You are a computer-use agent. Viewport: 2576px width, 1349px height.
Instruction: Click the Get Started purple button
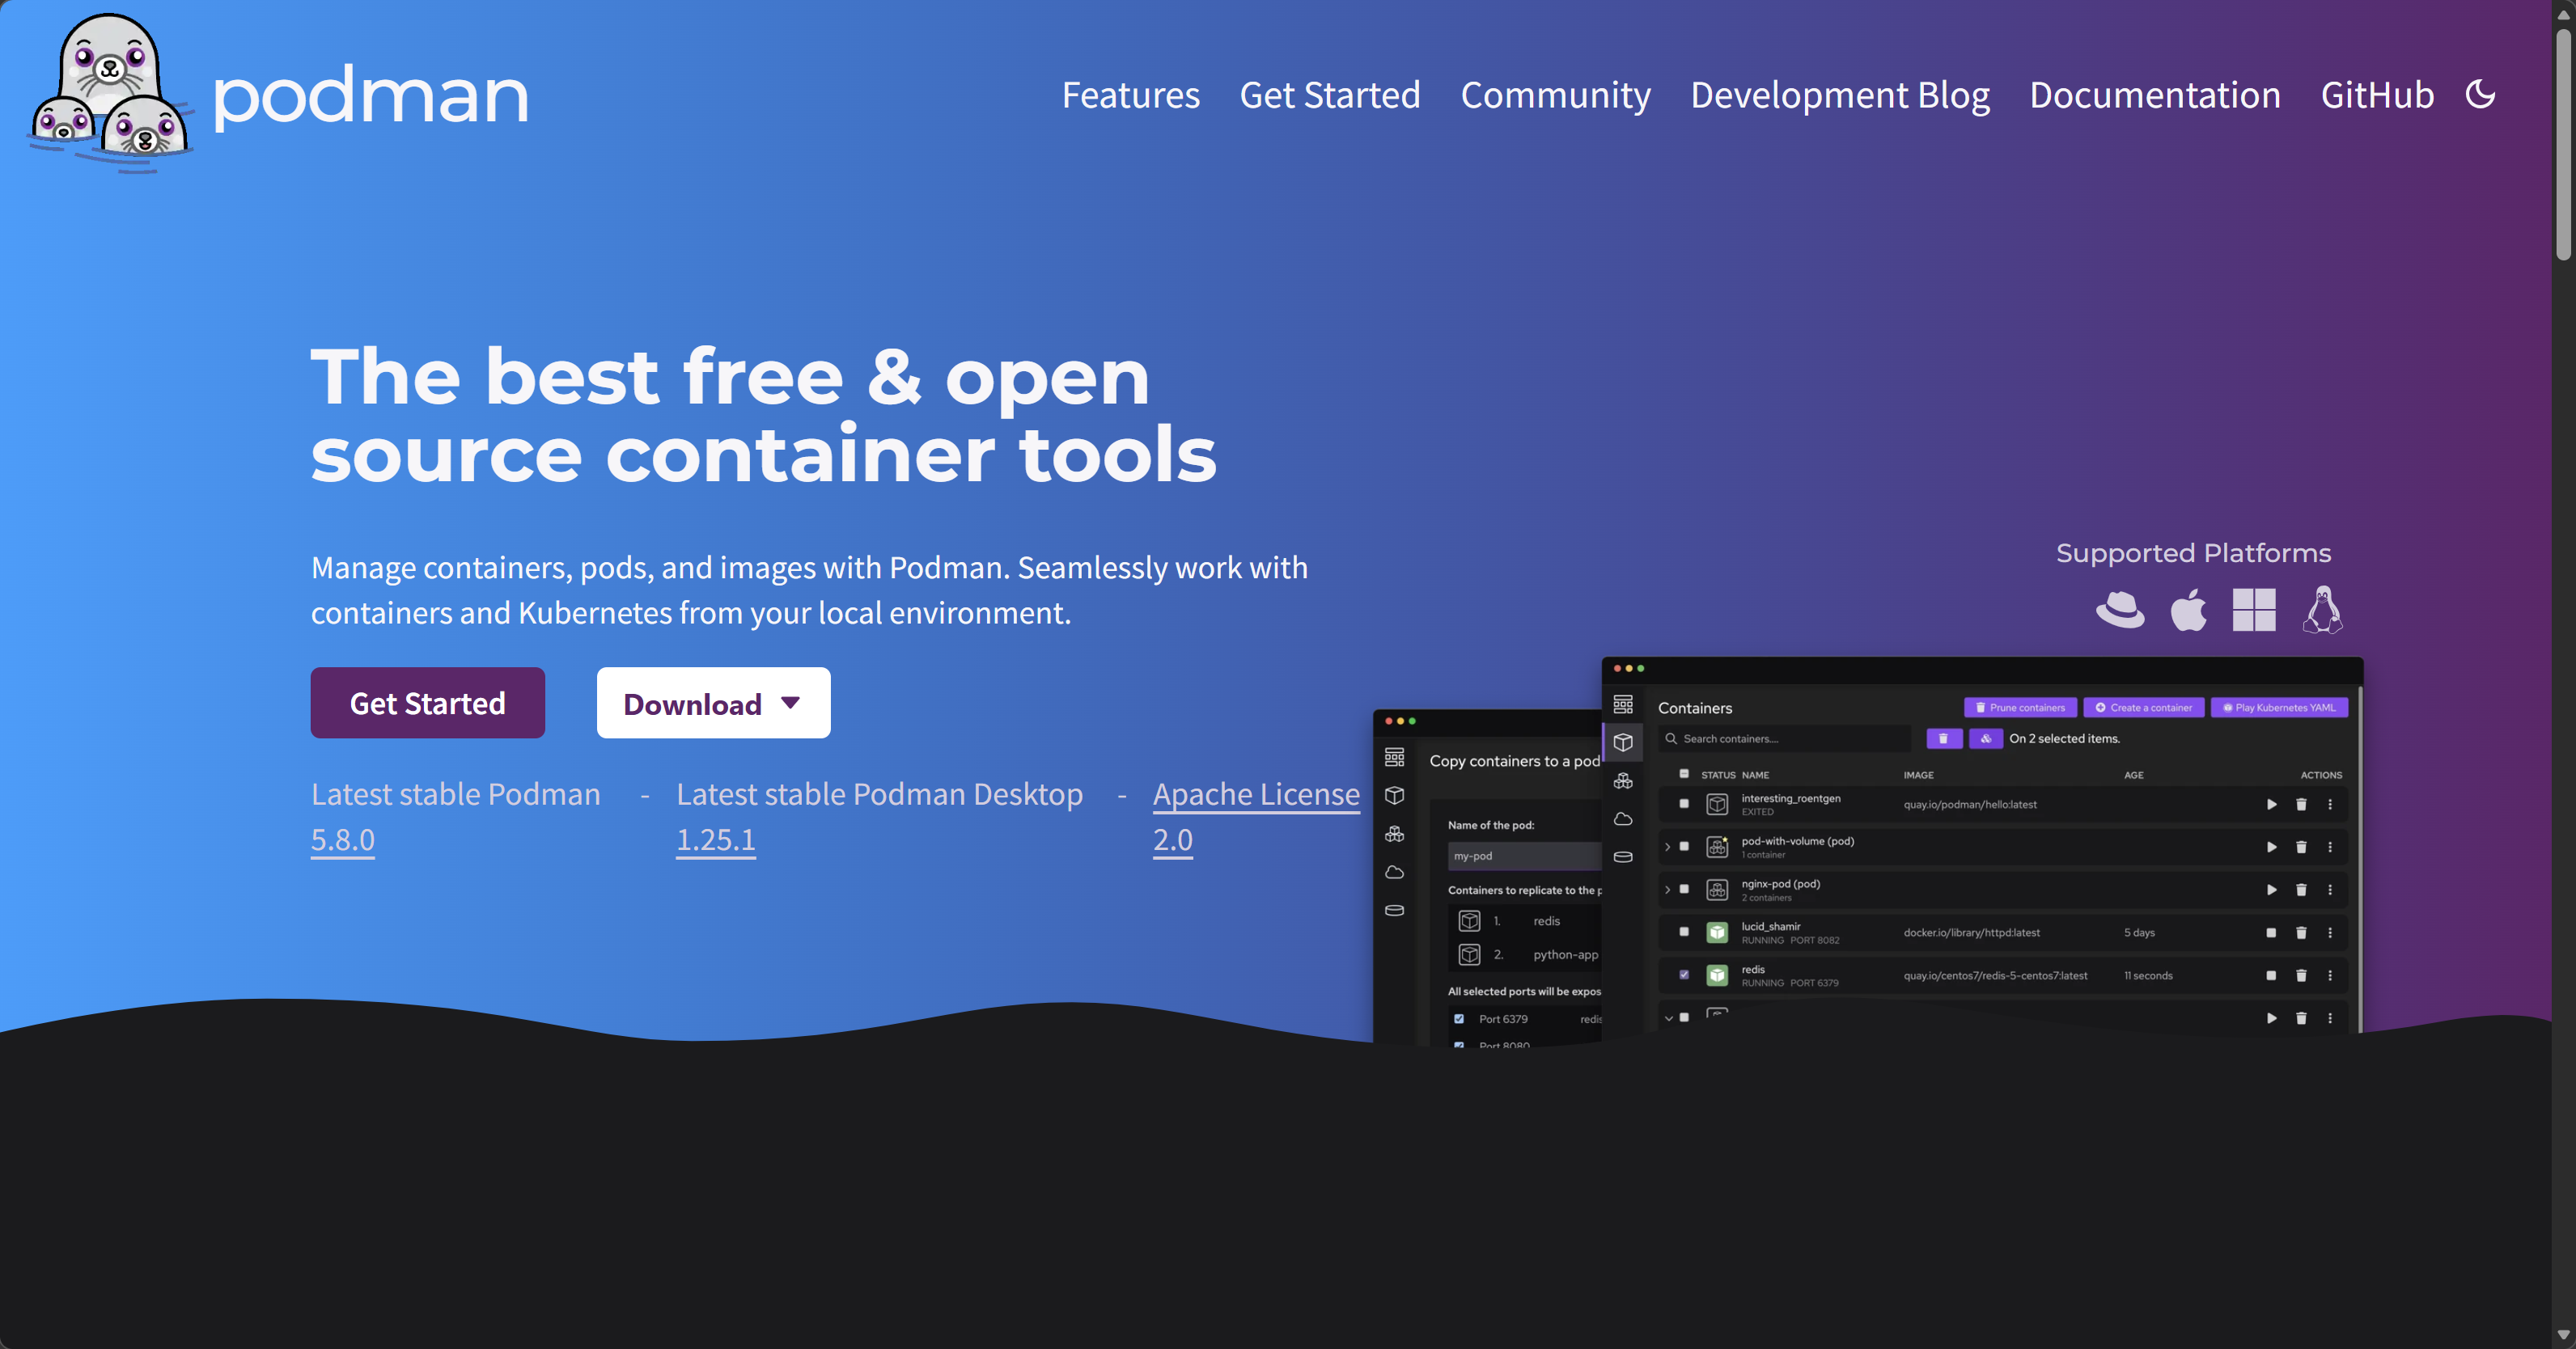(x=427, y=703)
